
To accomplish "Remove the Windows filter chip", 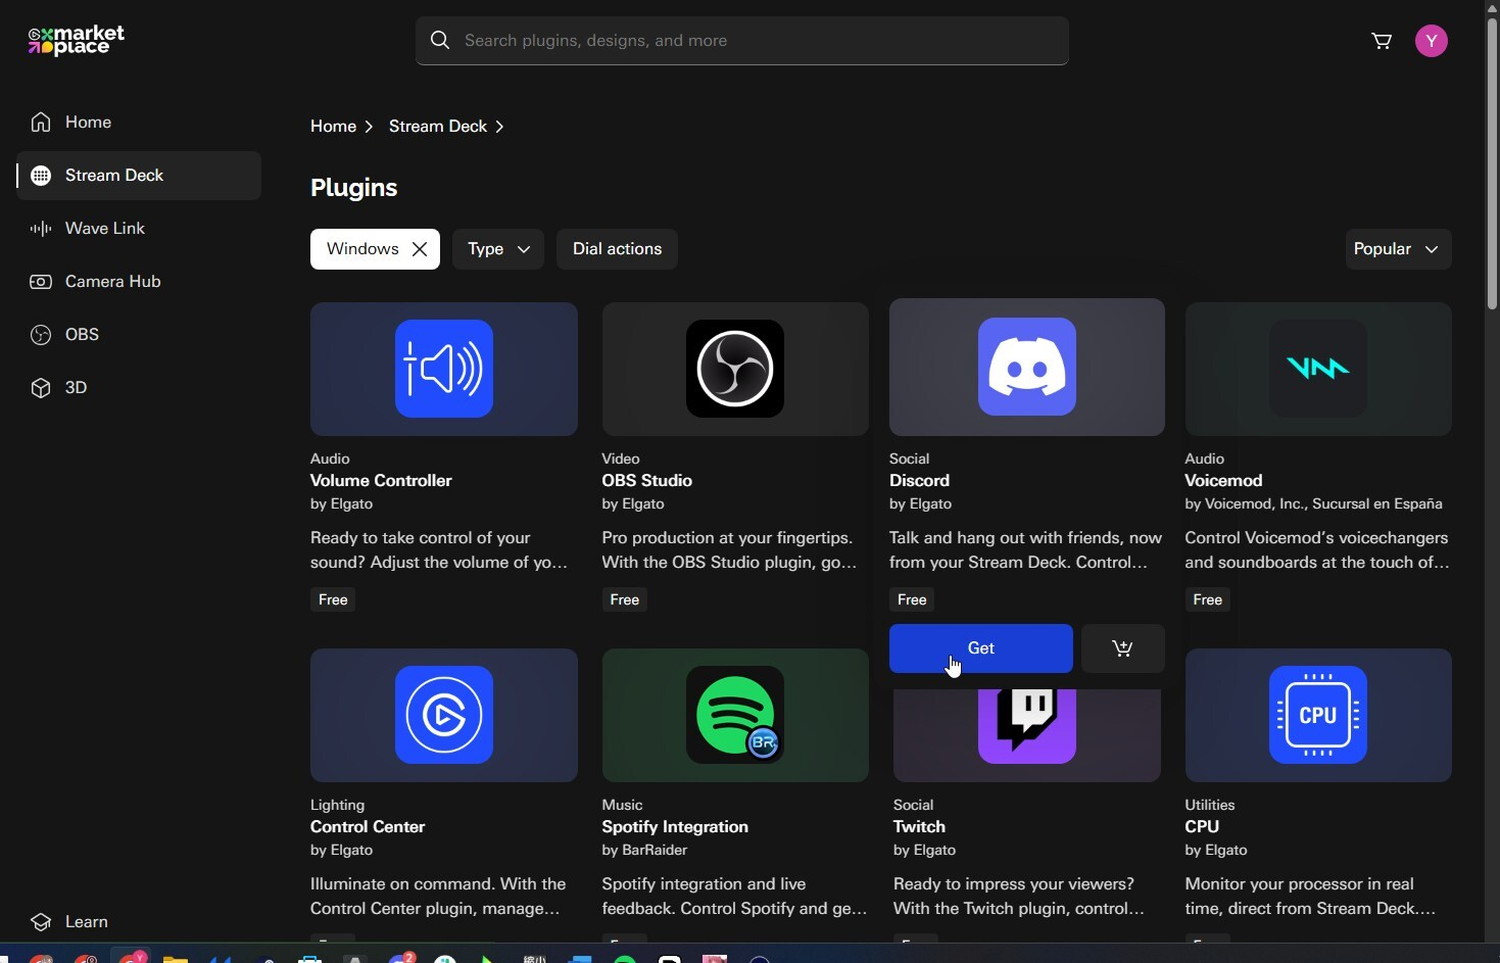I will (x=420, y=250).
